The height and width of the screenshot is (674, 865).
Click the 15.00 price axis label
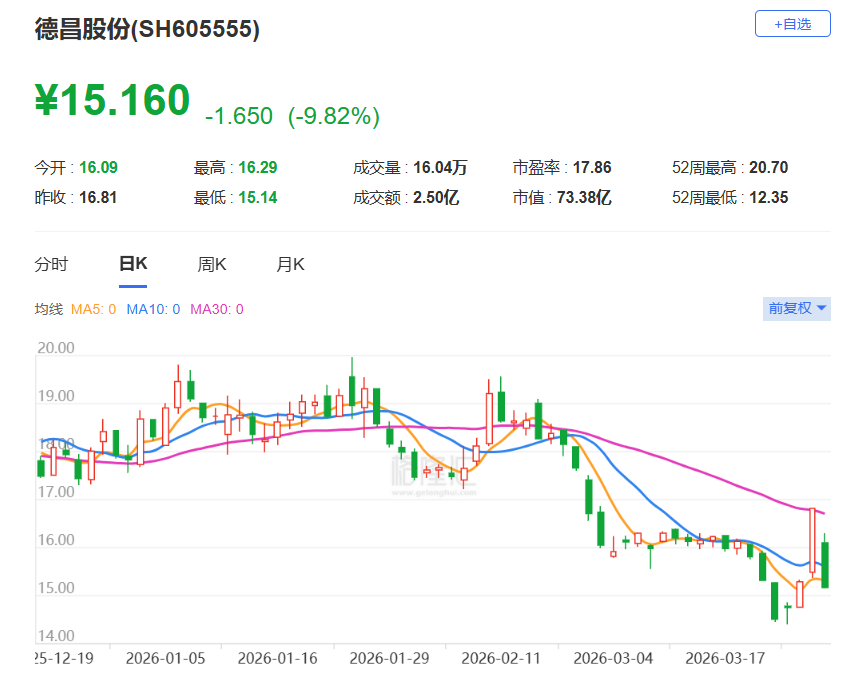click(56, 588)
